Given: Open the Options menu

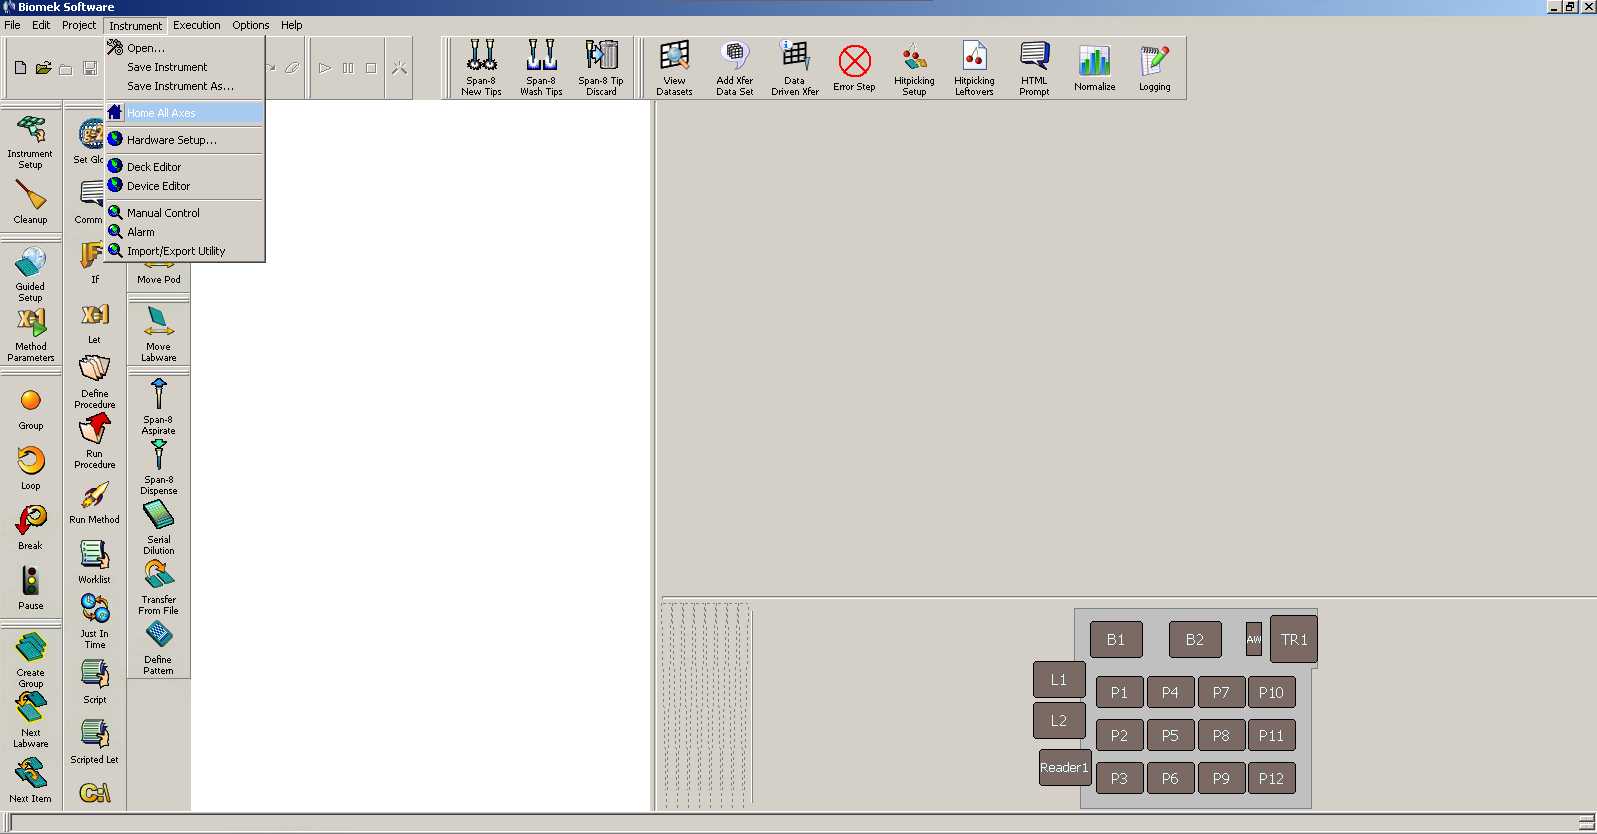Looking at the screenshot, I should tap(250, 25).
